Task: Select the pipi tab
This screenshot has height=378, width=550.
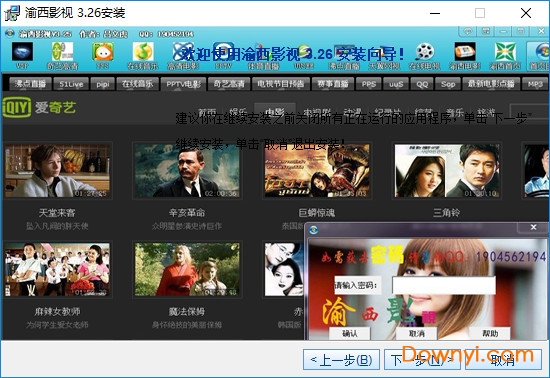Action: click(x=103, y=84)
